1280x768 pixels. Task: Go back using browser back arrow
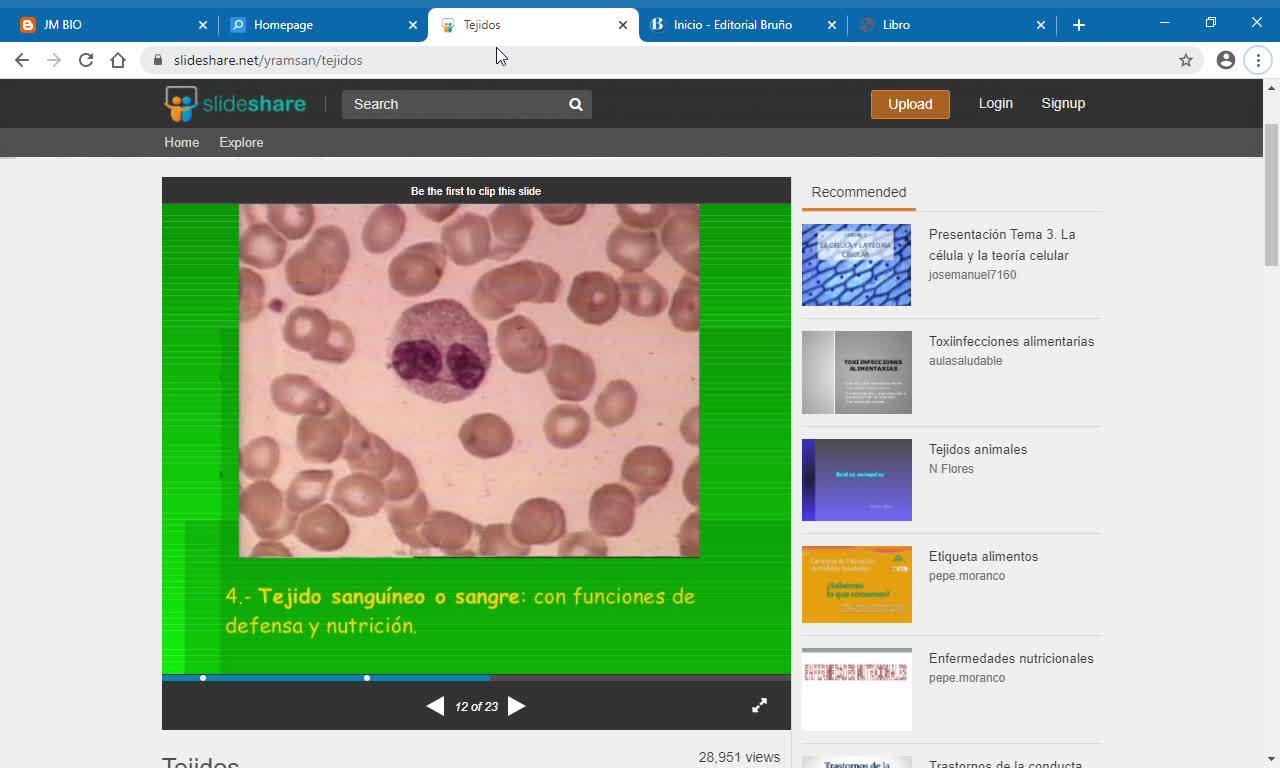click(x=22, y=60)
